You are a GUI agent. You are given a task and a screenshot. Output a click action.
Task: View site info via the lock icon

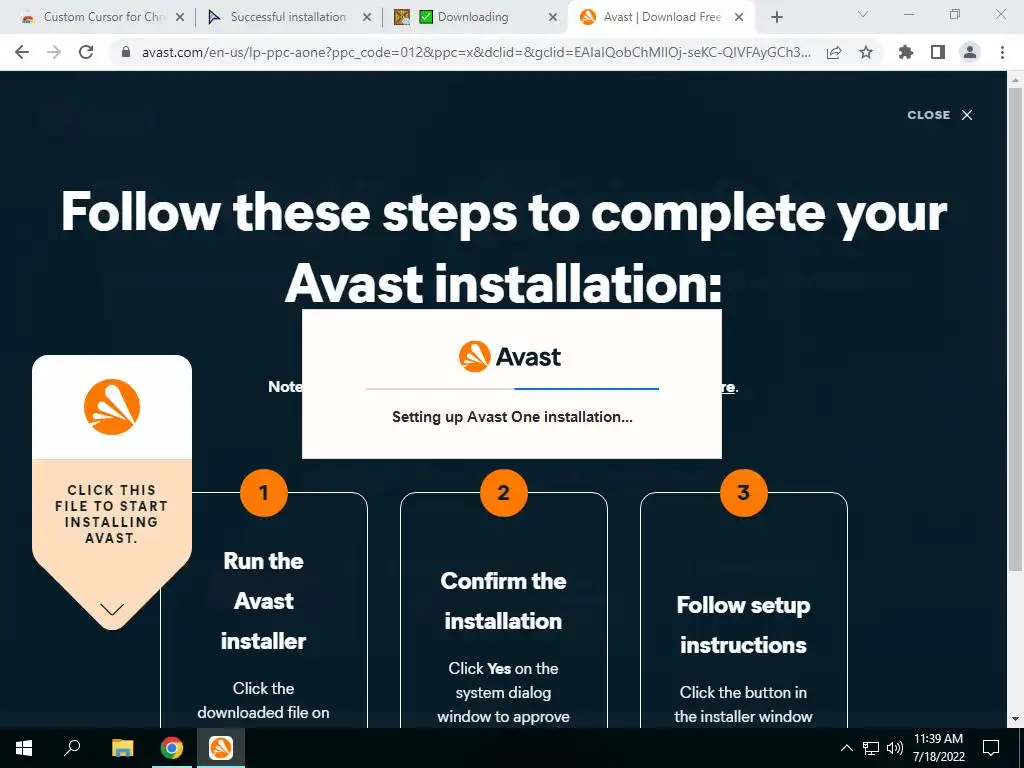coord(126,52)
